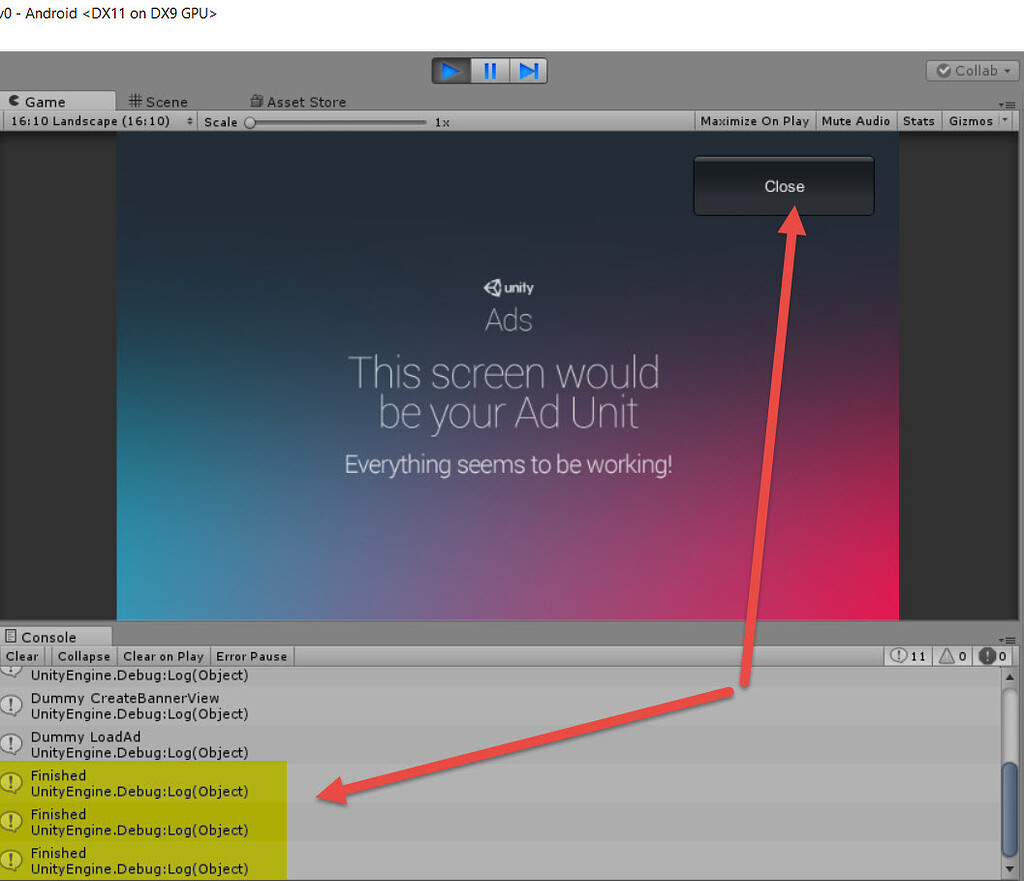Enable Maximize On Play
The height and width of the screenshot is (881, 1024).
coord(754,121)
